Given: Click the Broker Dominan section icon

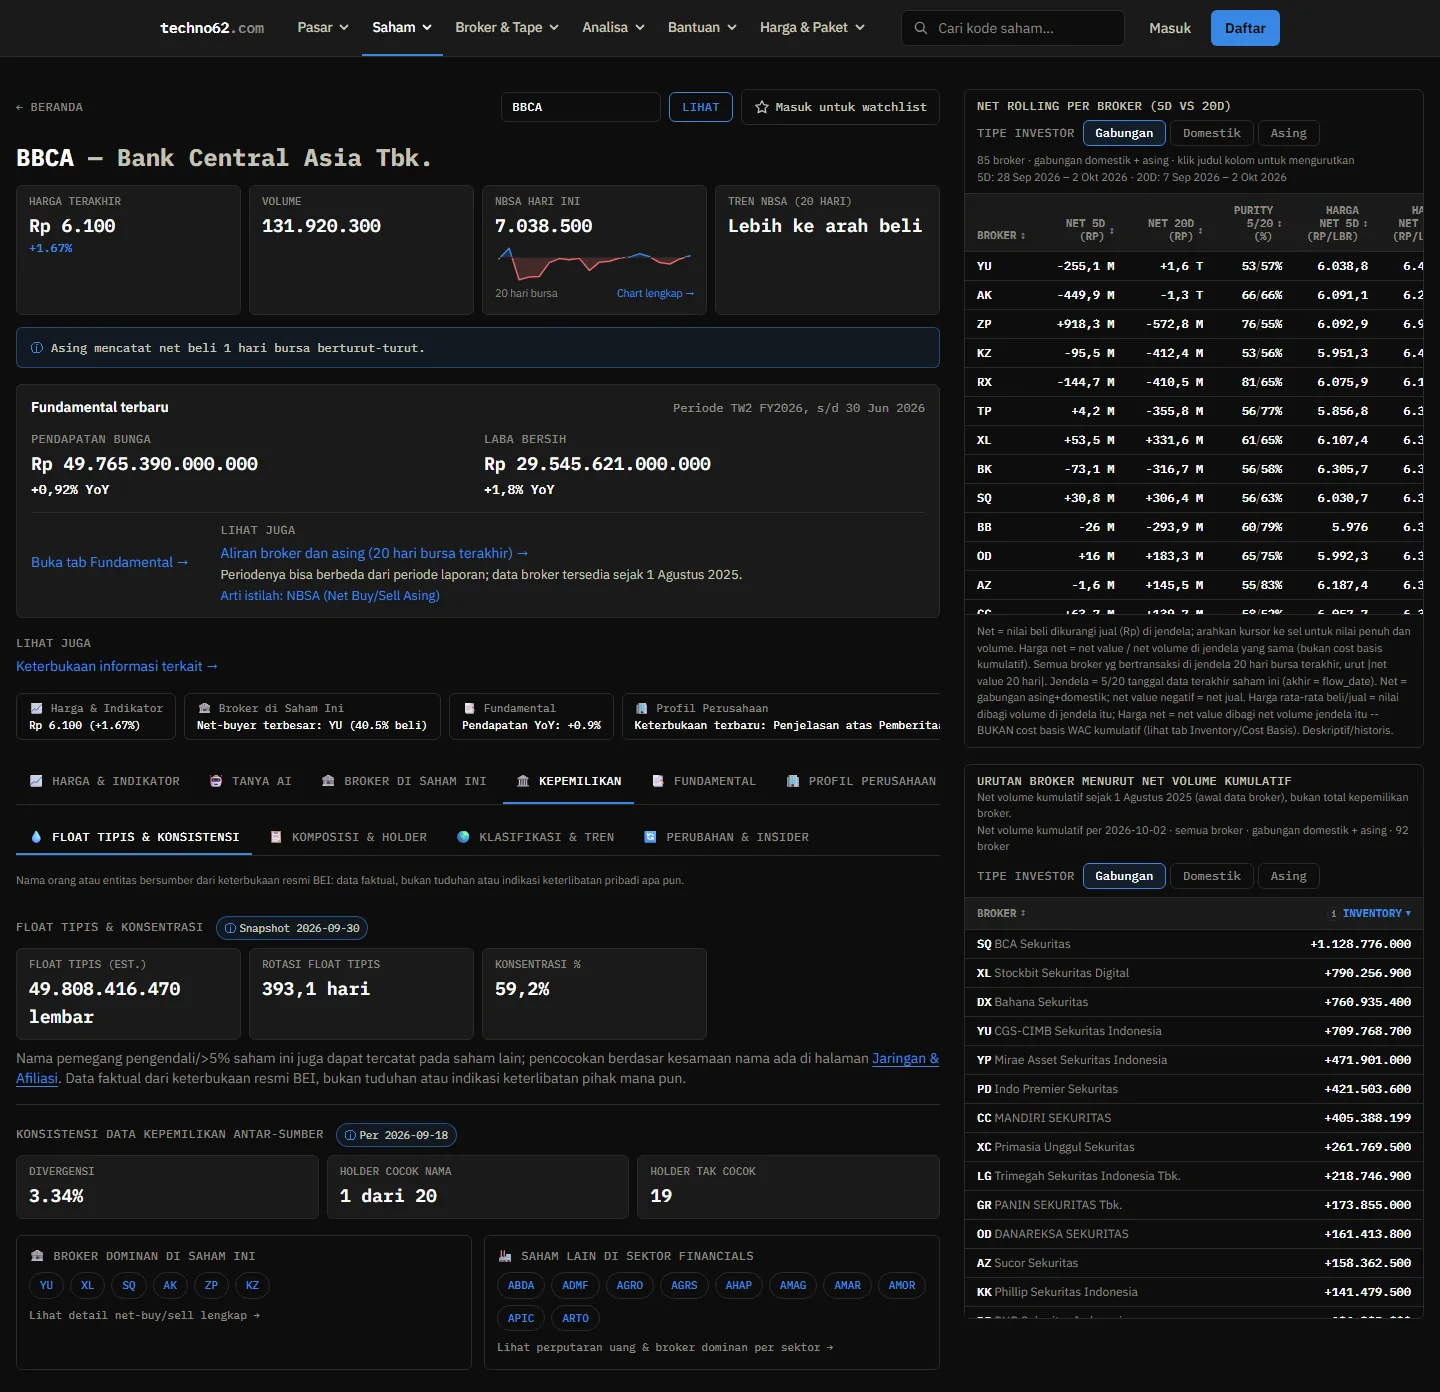Looking at the screenshot, I should 37,1256.
